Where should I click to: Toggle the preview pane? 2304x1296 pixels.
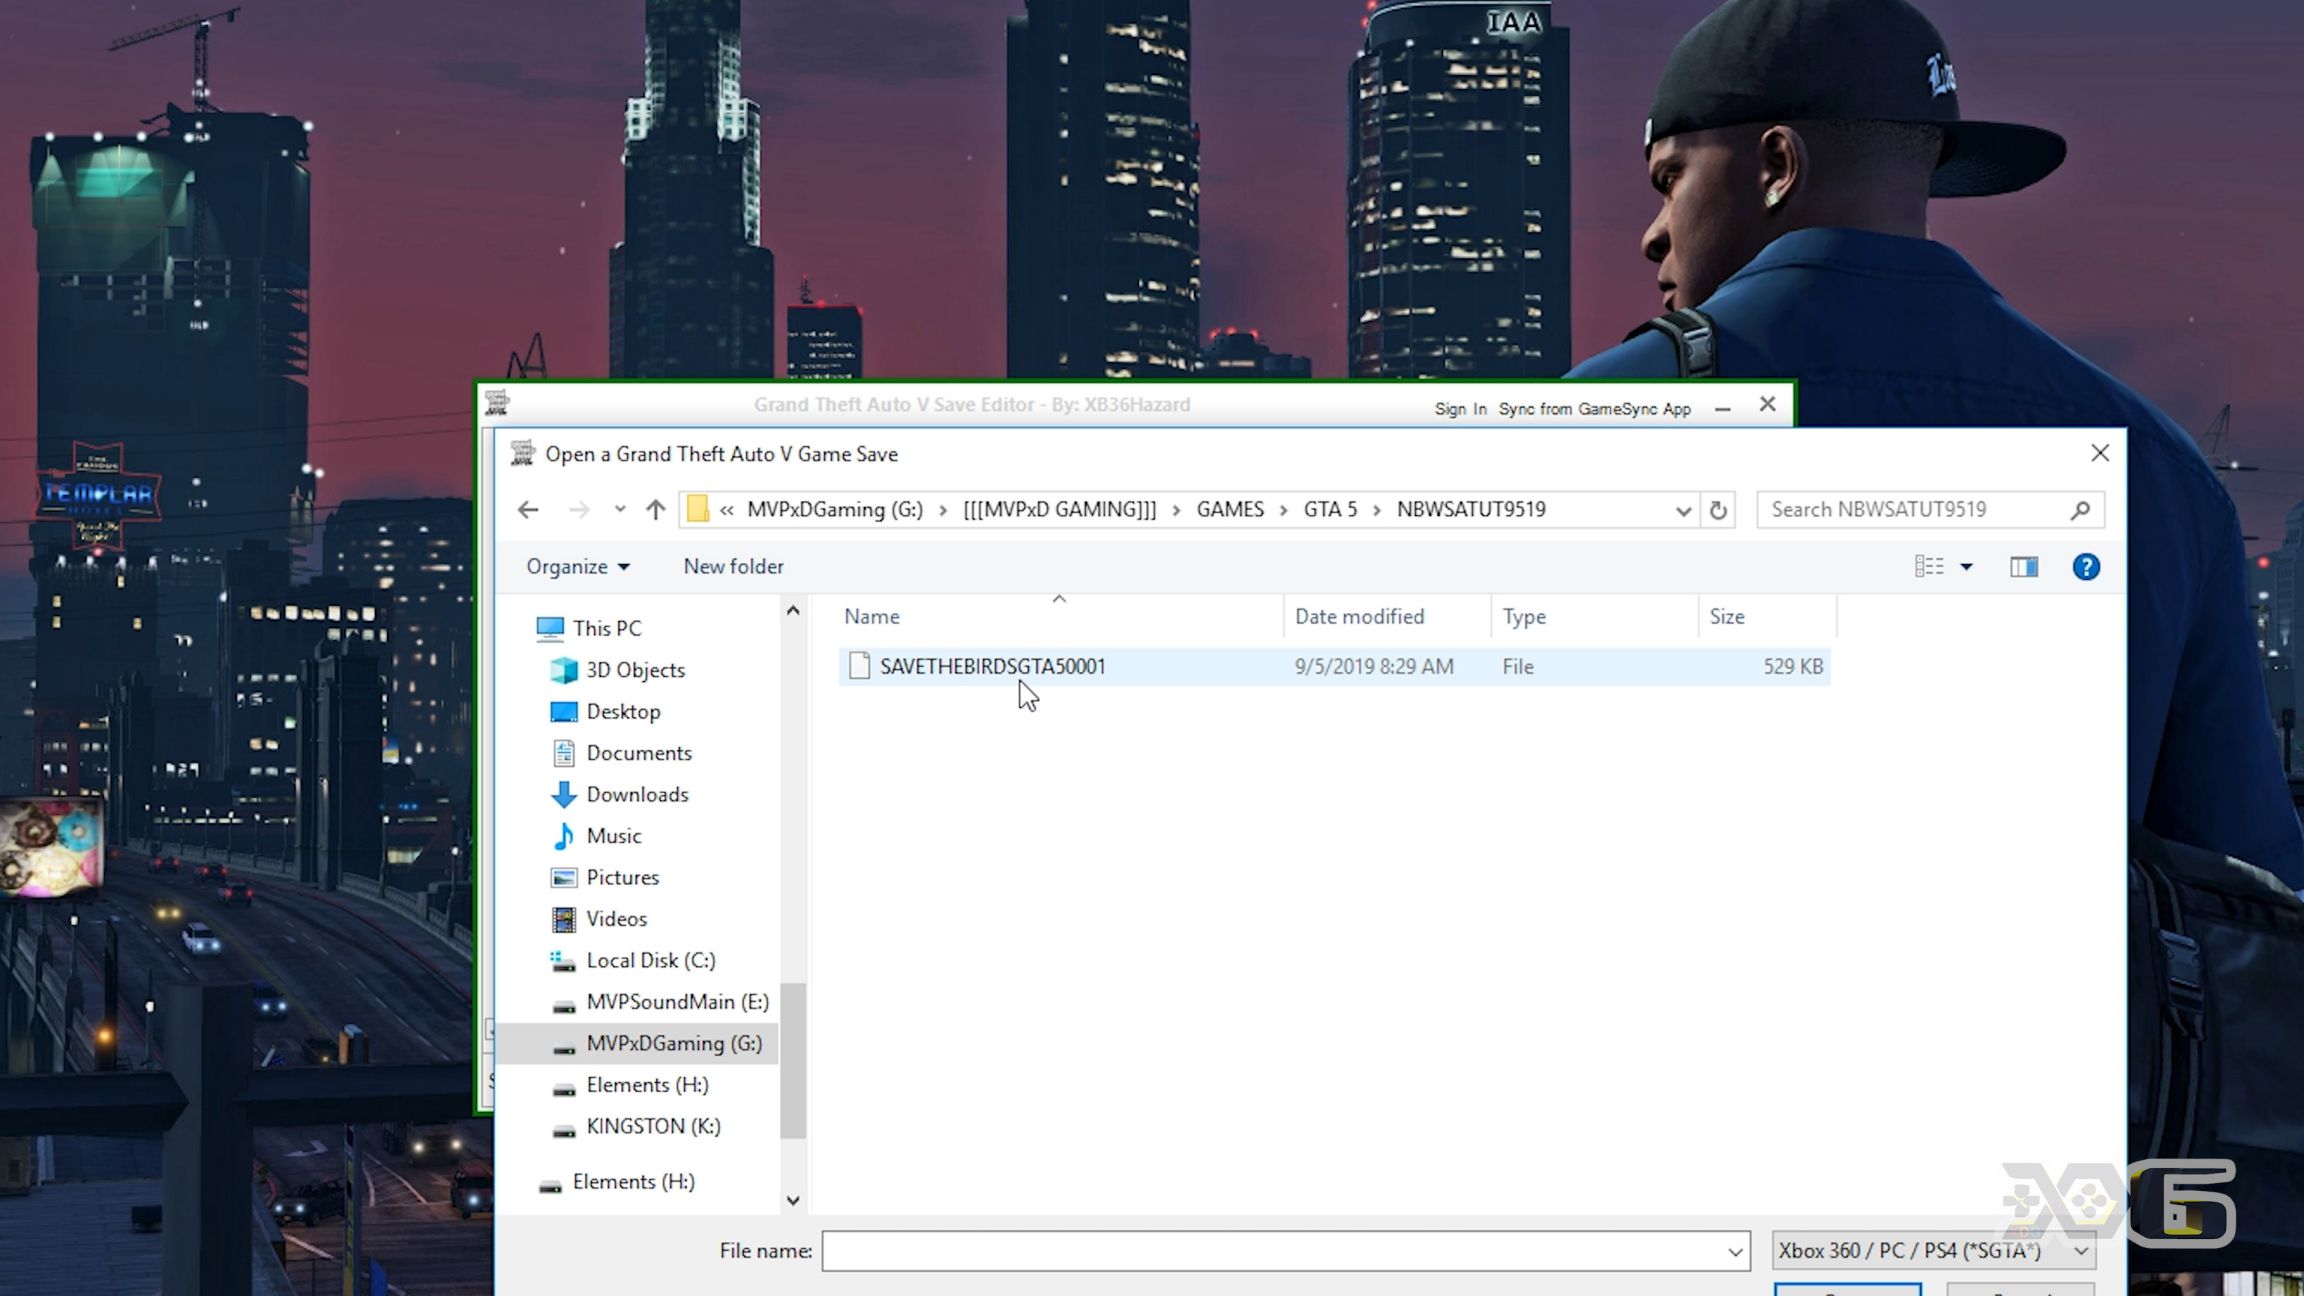coord(2024,567)
